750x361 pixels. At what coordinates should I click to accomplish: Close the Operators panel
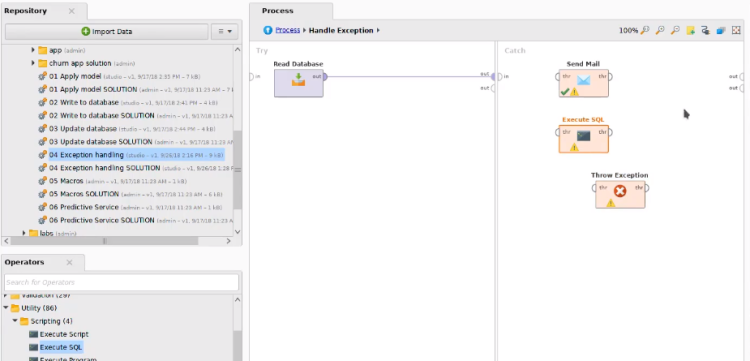coord(69,263)
